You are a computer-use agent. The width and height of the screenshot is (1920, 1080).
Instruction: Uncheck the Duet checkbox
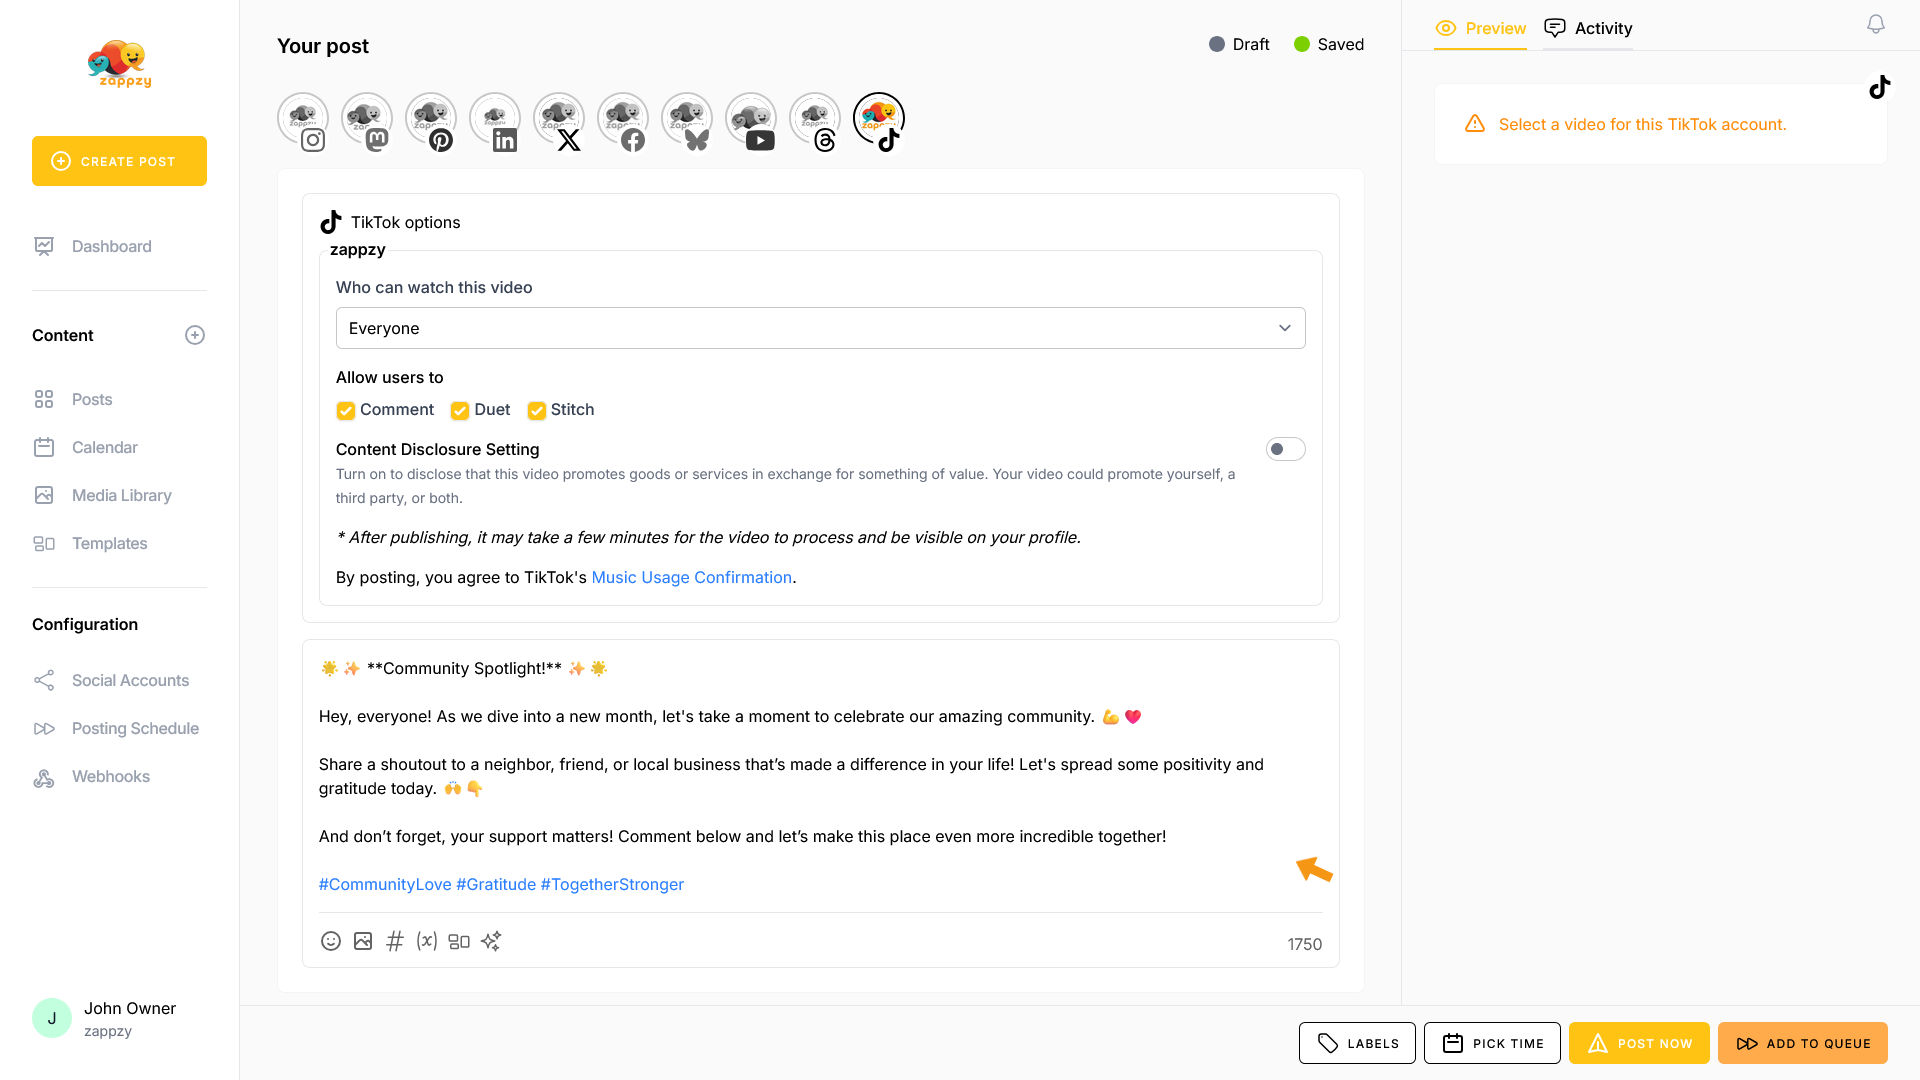coord(460,411)
